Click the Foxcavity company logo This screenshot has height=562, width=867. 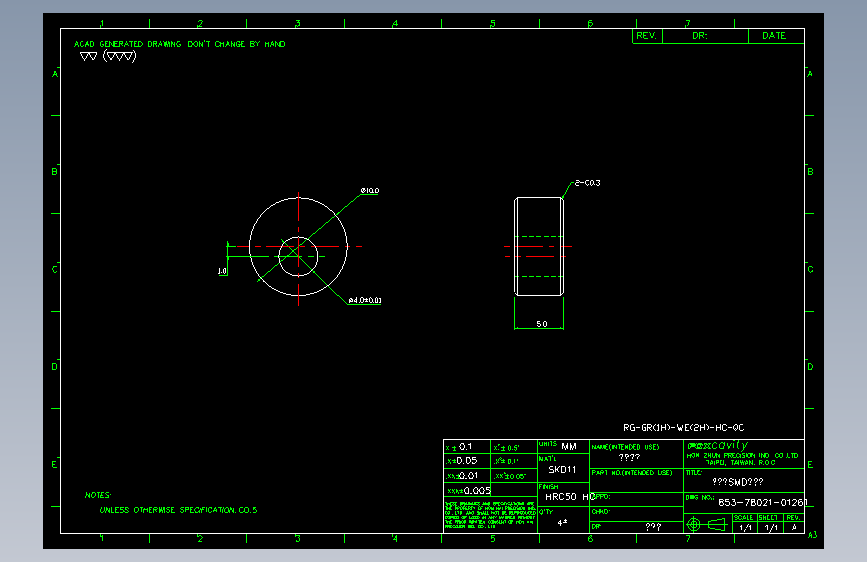718,445
